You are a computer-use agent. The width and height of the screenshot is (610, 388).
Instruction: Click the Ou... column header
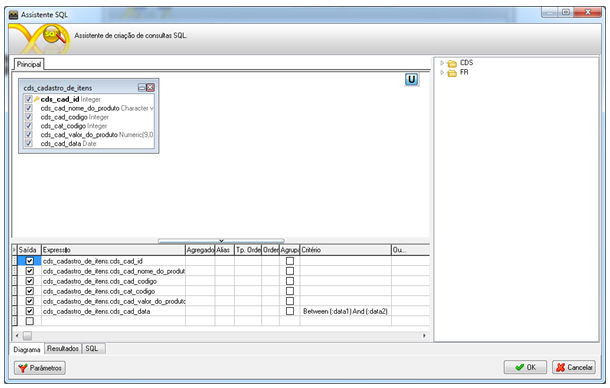(410, 250)
